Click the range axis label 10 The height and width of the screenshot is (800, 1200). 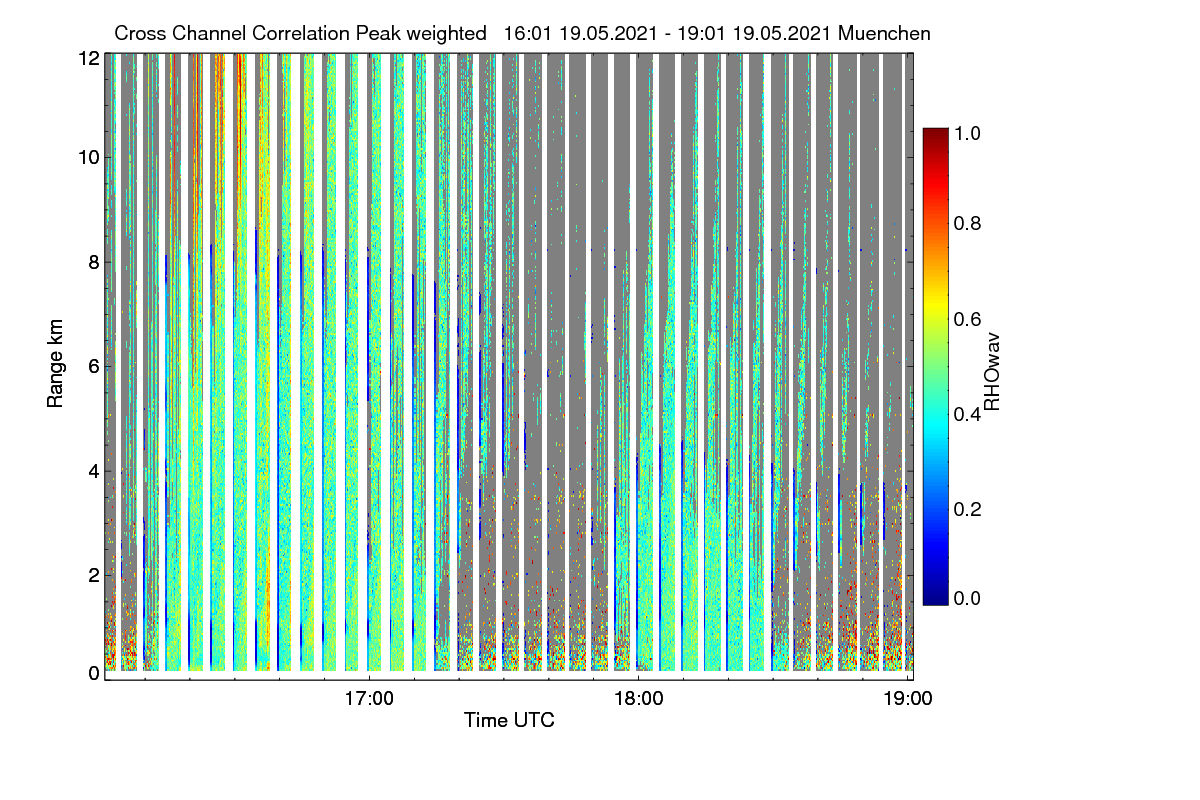88,157
